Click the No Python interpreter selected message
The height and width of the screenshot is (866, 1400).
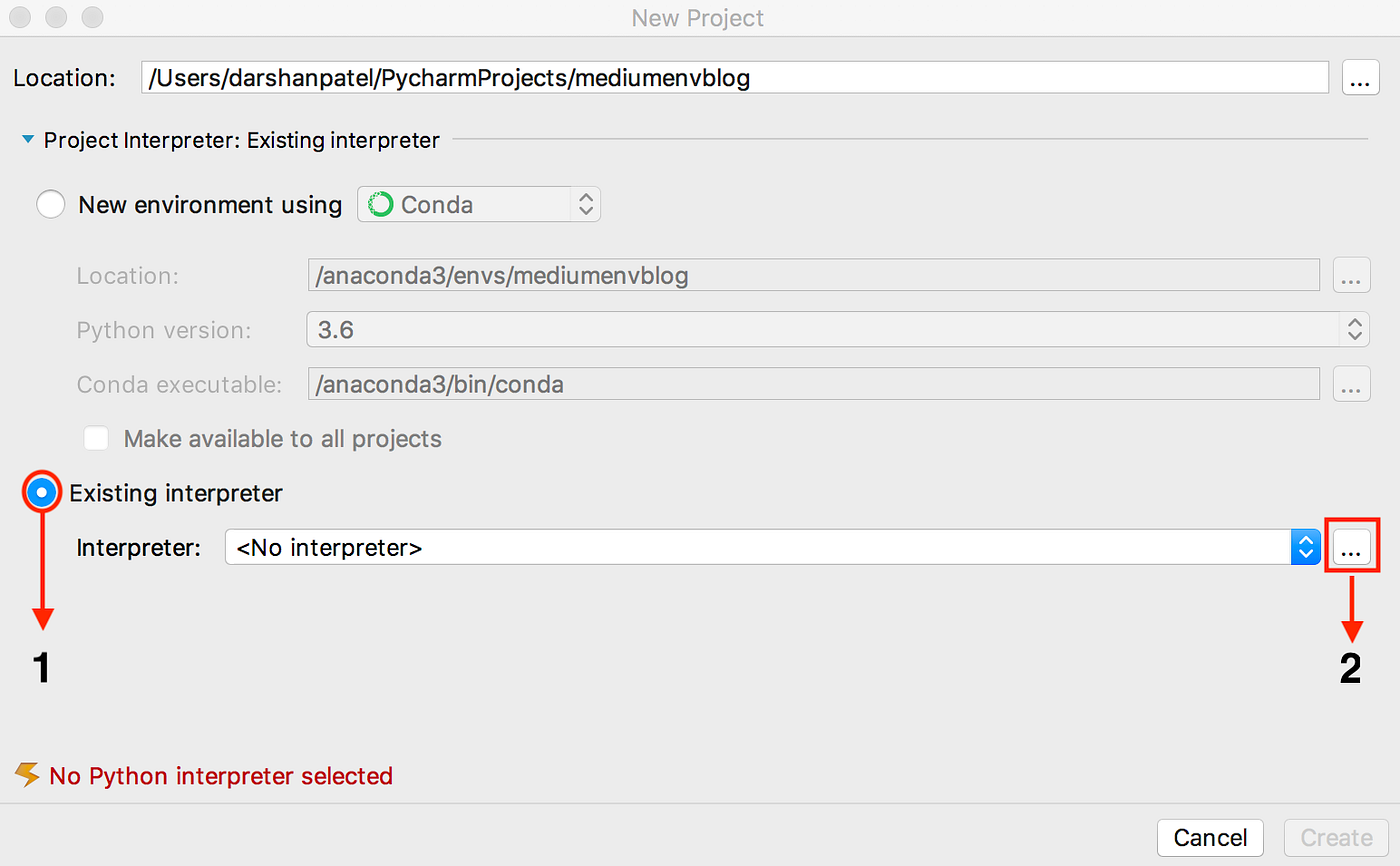(x=222, y=775)
